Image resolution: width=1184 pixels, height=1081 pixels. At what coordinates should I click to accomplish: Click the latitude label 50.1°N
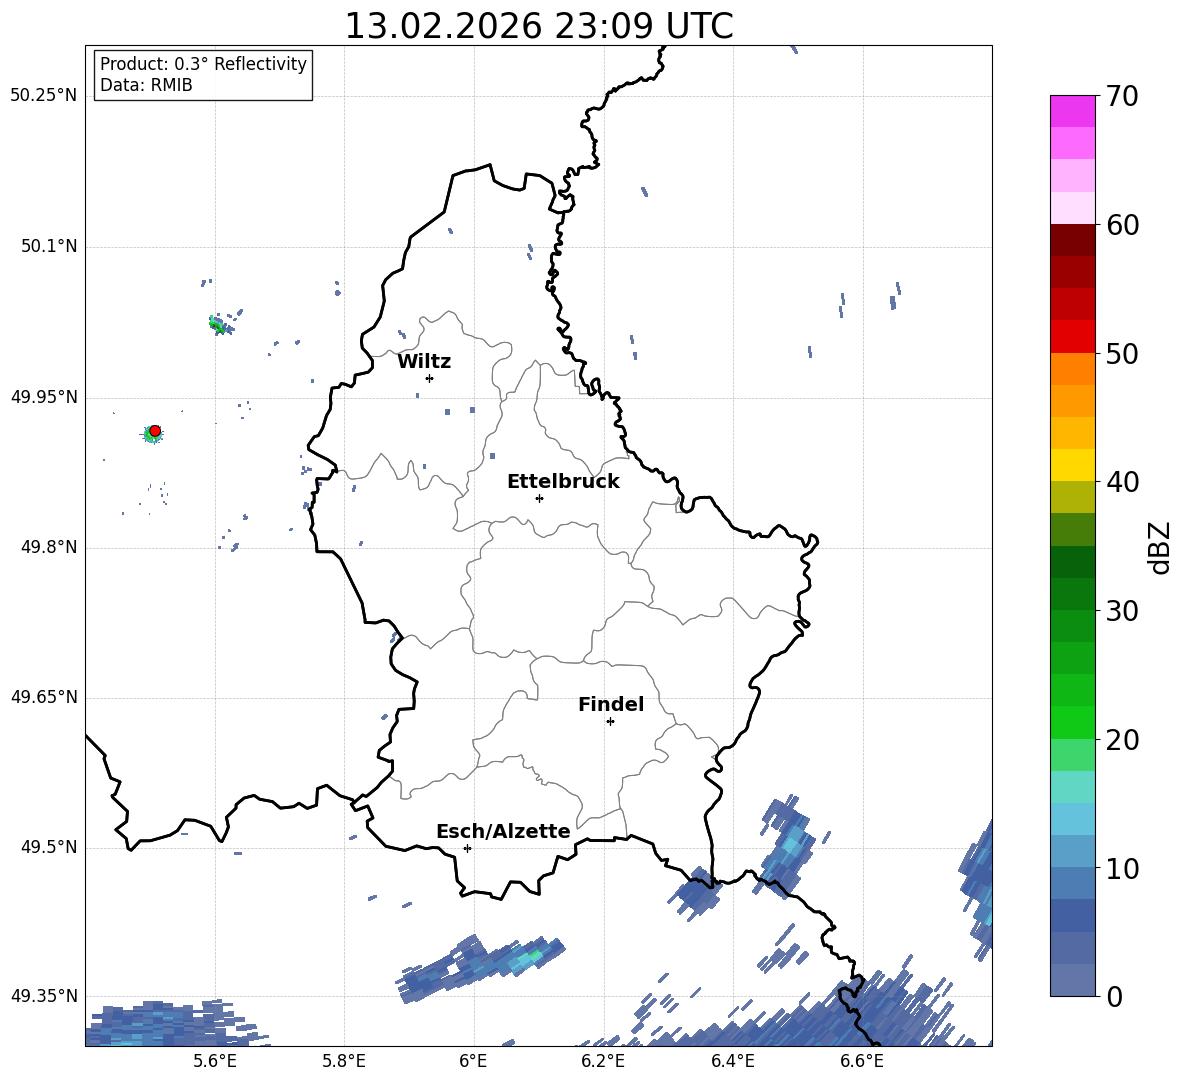tap(49, 246)
